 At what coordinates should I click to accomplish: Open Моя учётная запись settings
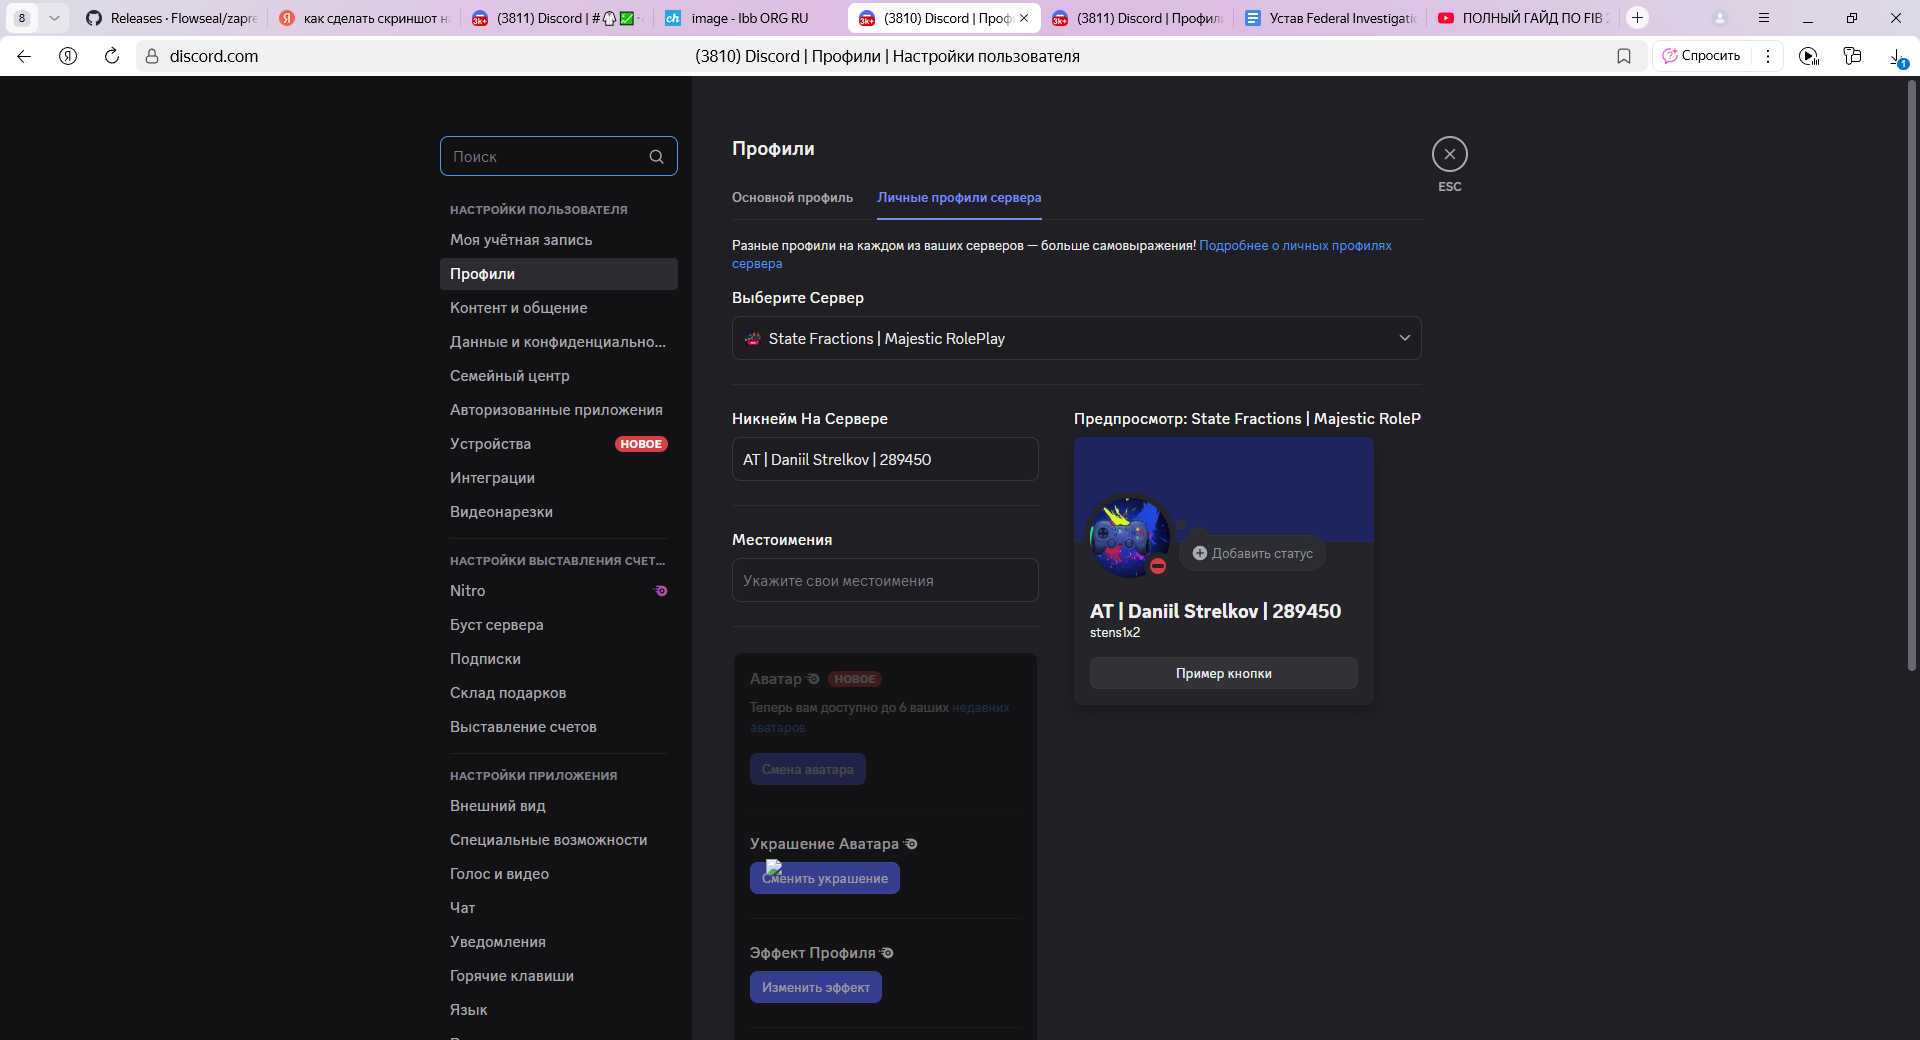tap(558, 240)
